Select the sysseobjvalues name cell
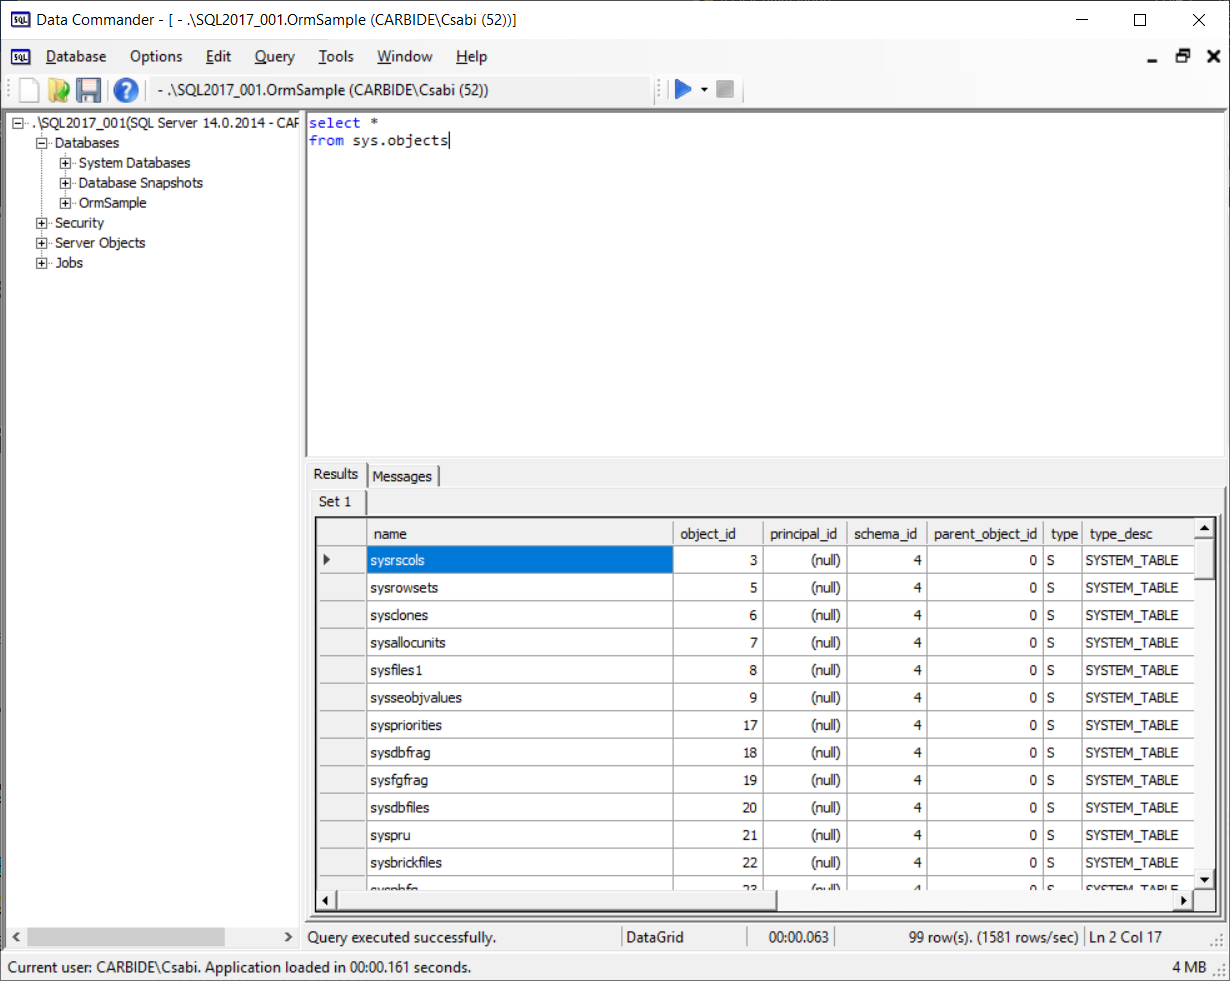Viewport: 1230px width, 981px height. [x=520, y=698]
